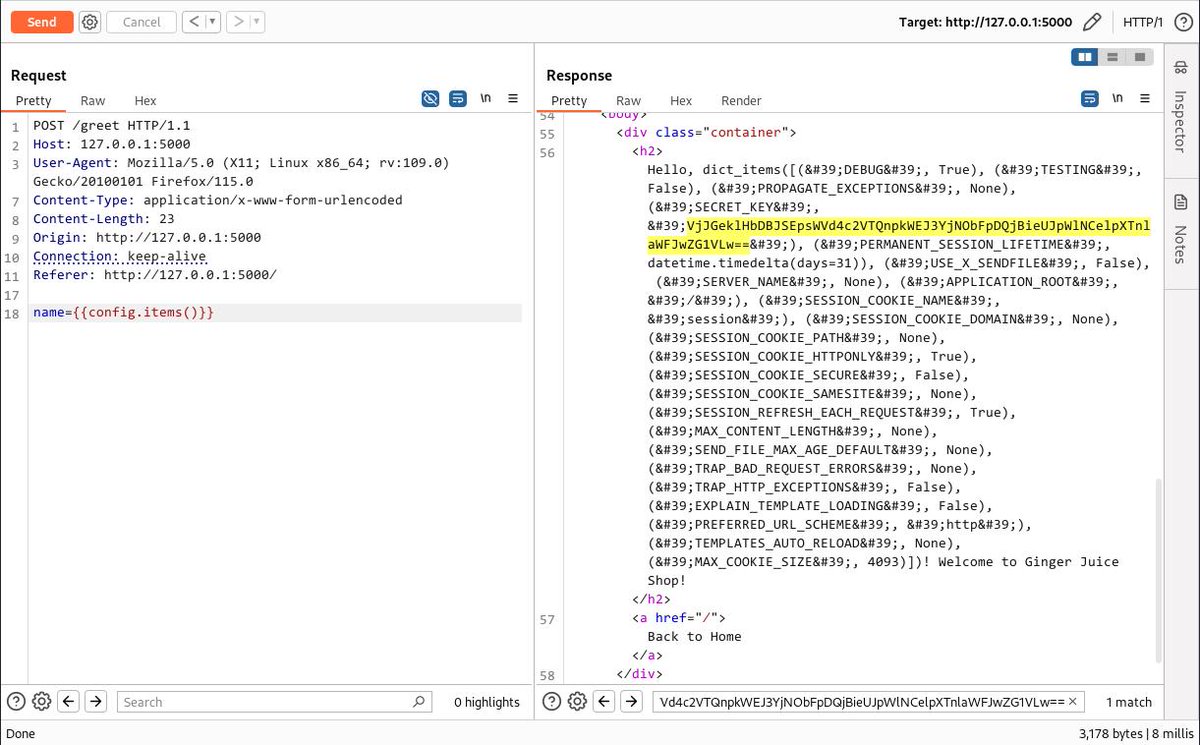Open Repeater settings gear next to Send
This screenshot has width=1200, height=745.
coord(90,22)
